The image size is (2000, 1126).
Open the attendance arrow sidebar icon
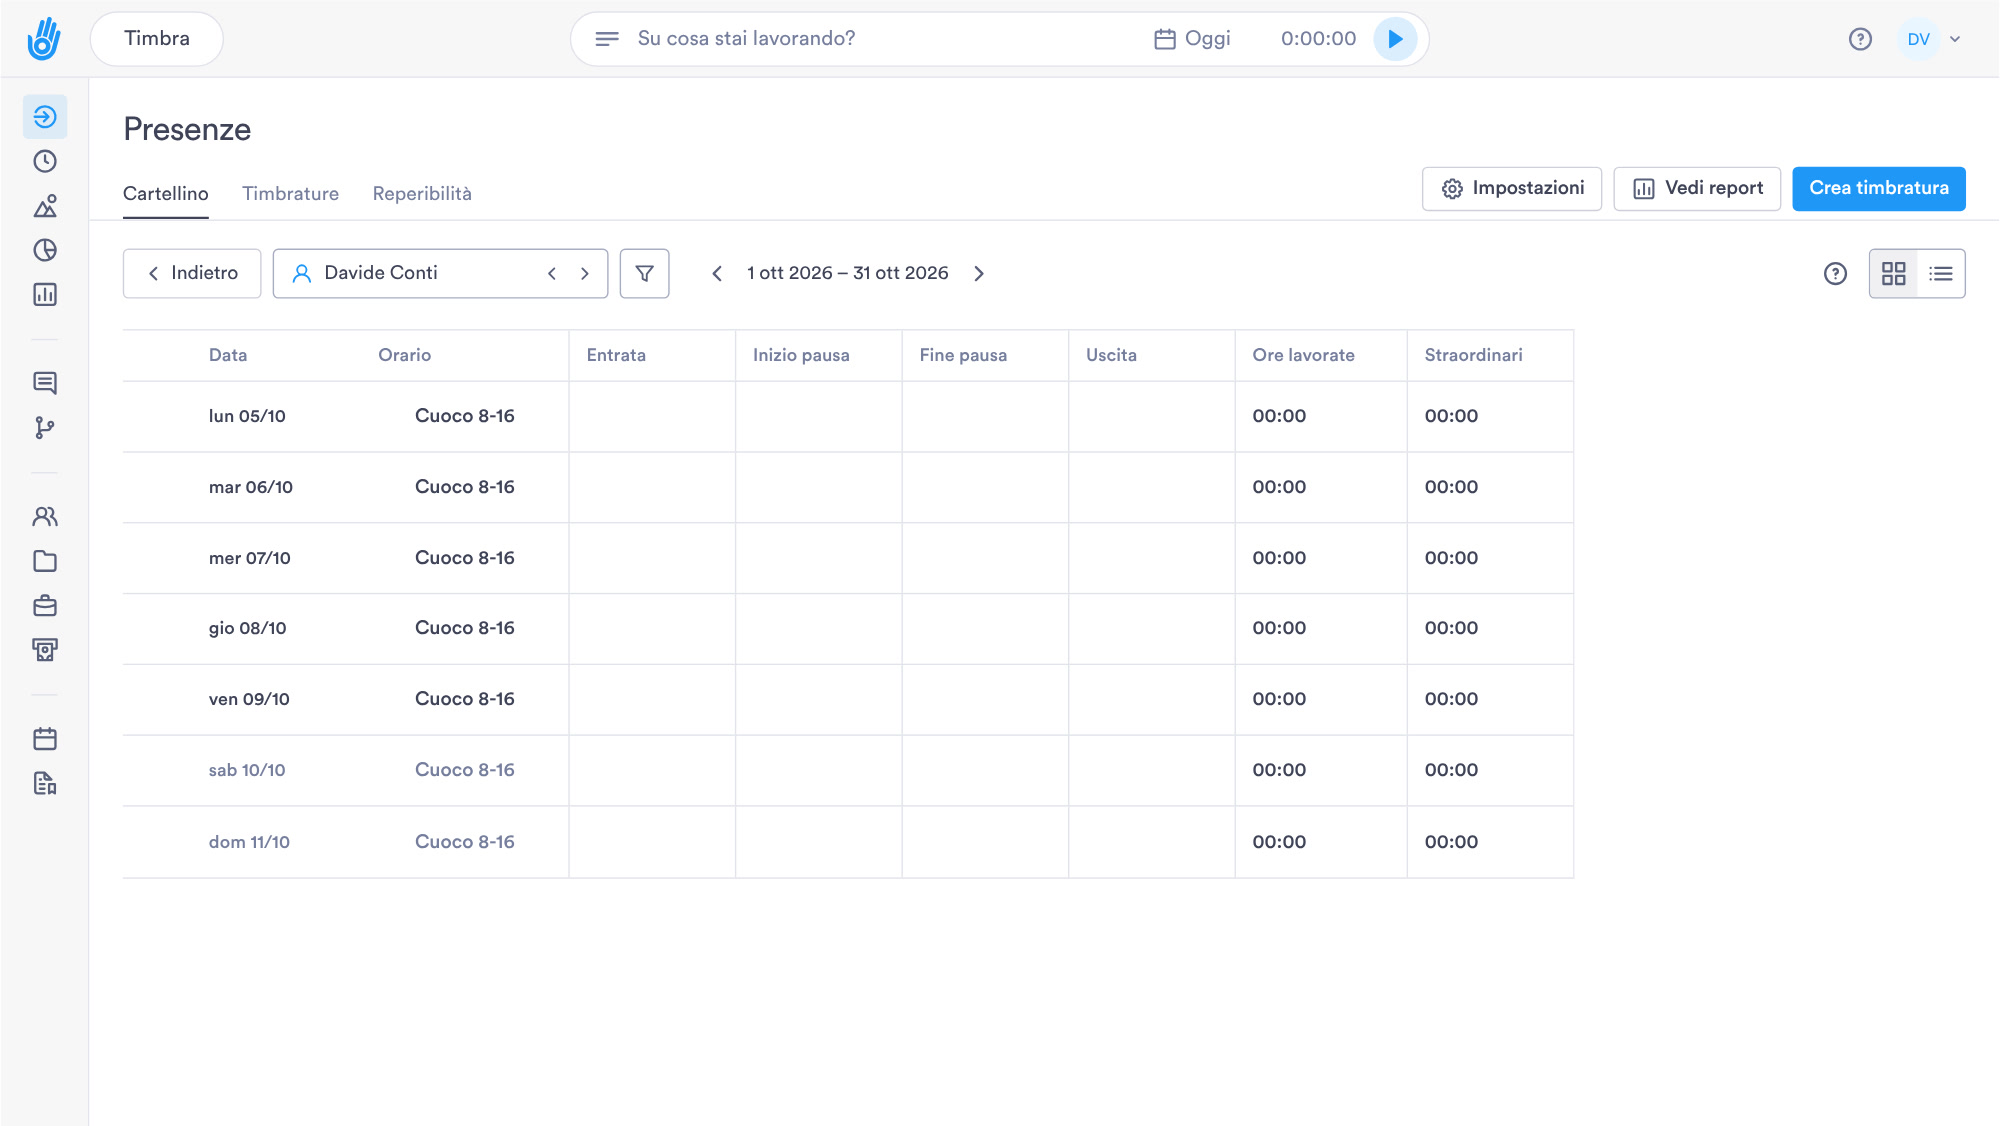[x=45, y=117]
